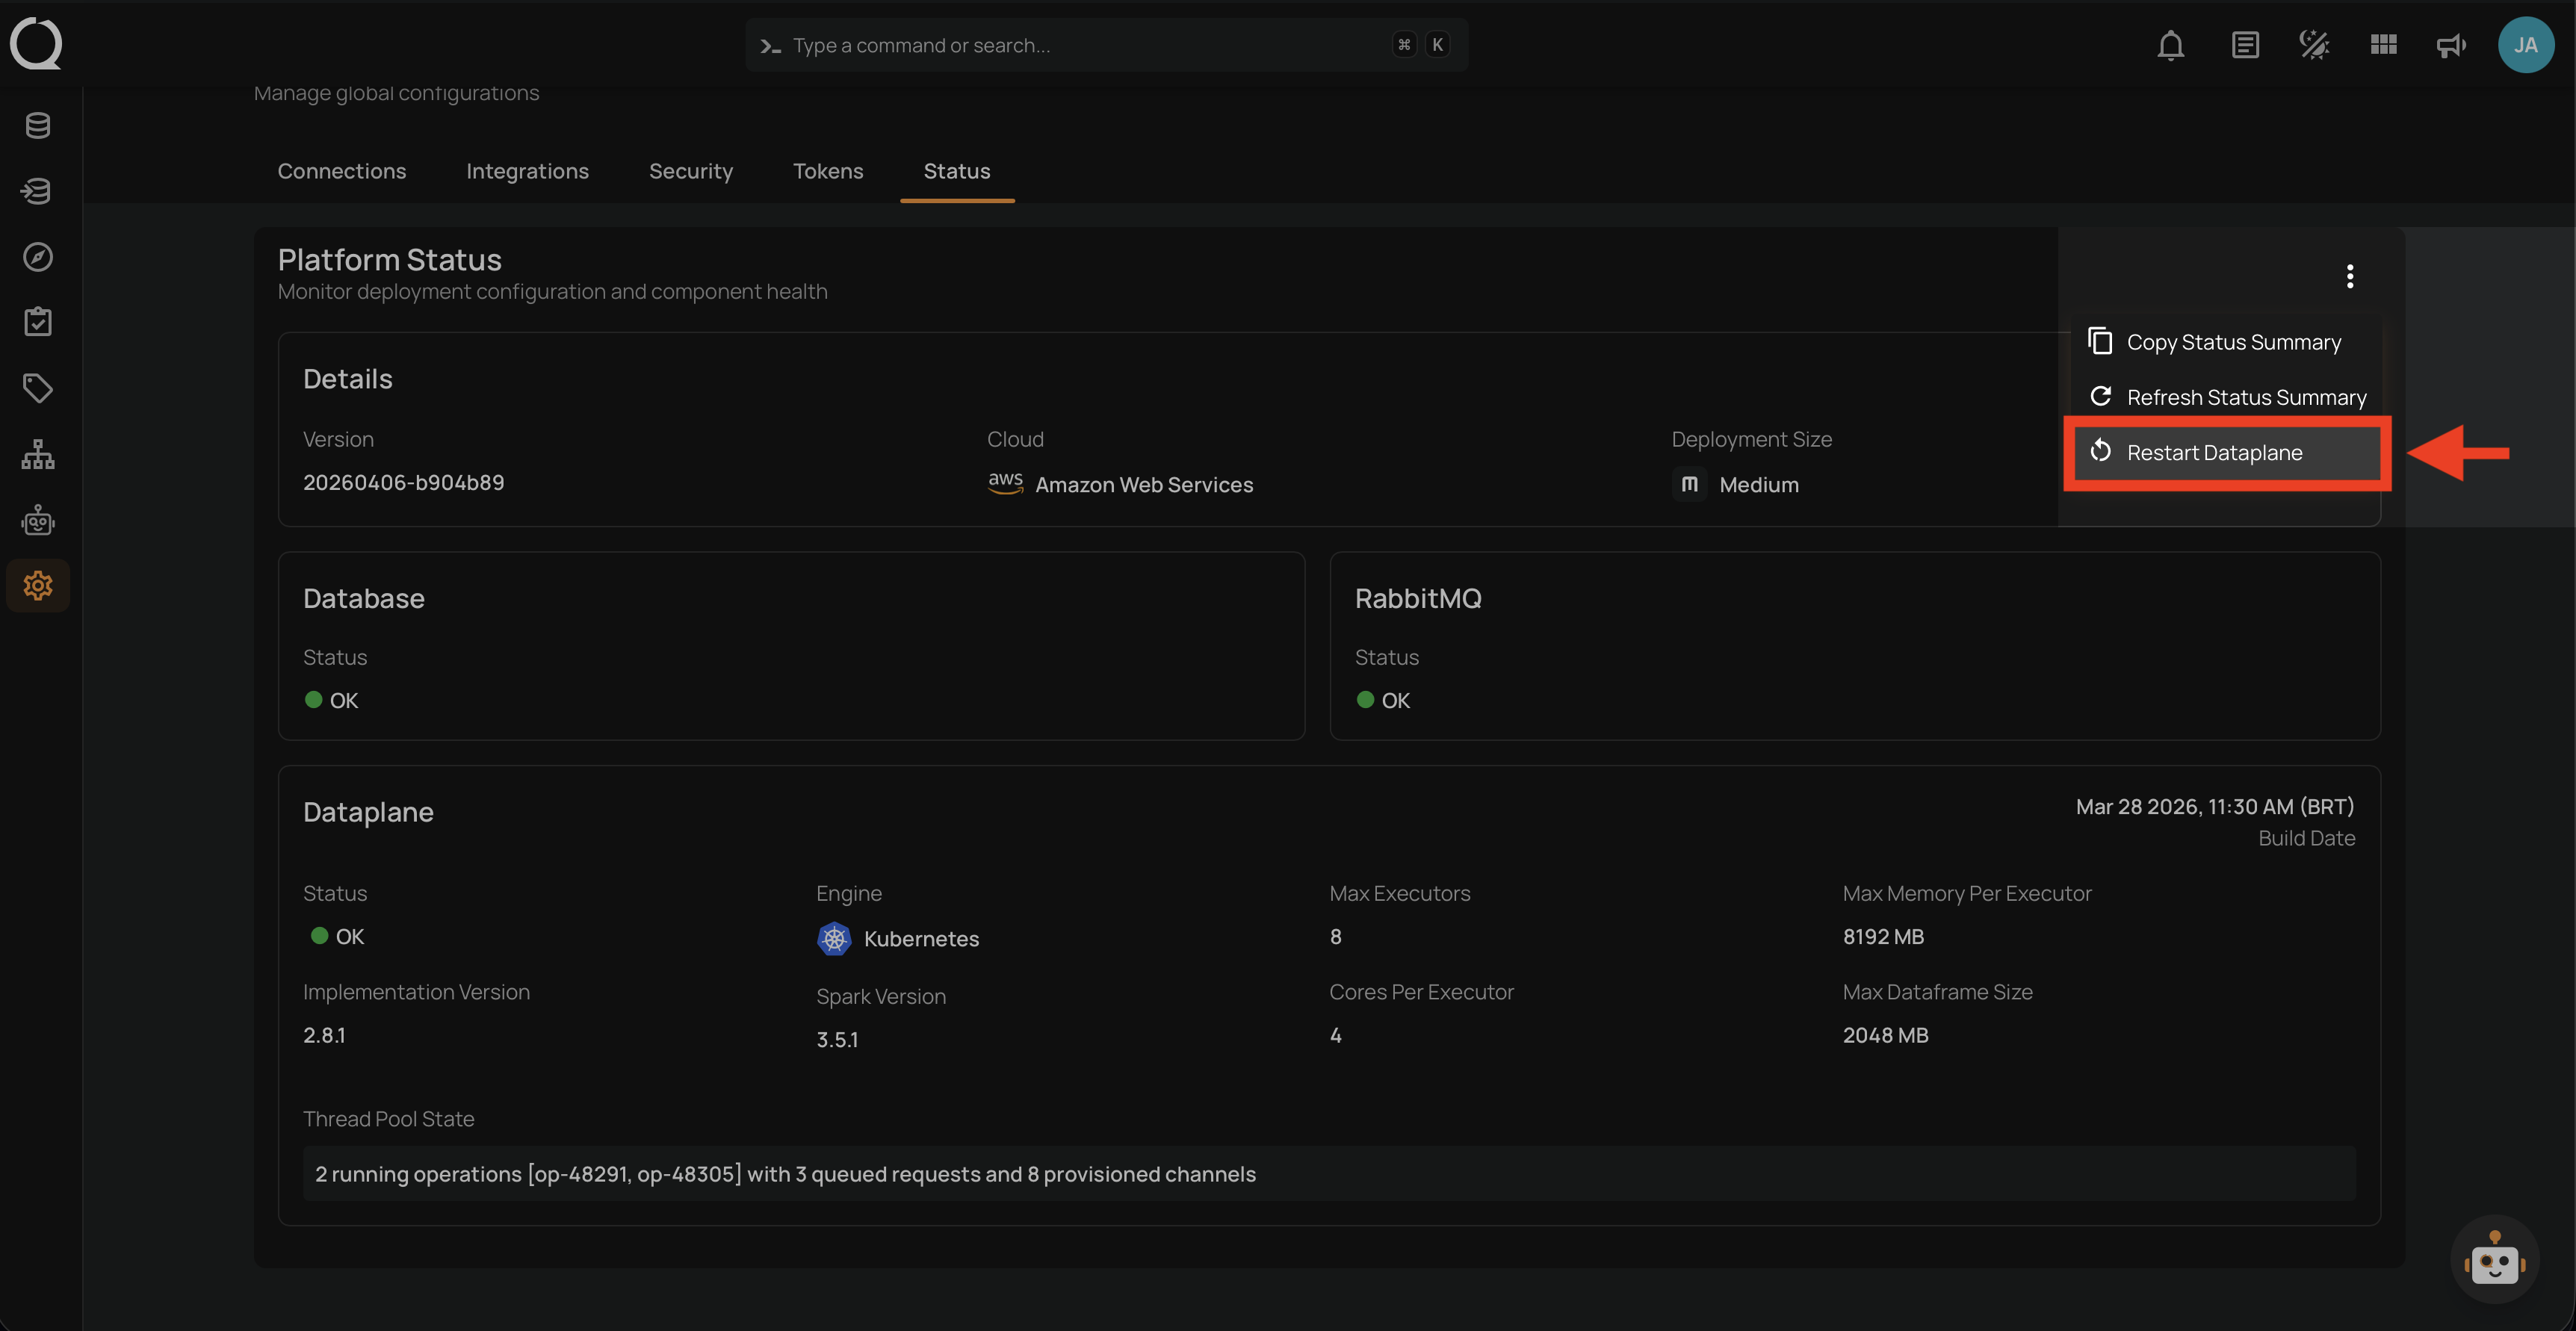Click the Medium deployment size value
This screenshot has width=2576, height=1331.
point(1758,485)
